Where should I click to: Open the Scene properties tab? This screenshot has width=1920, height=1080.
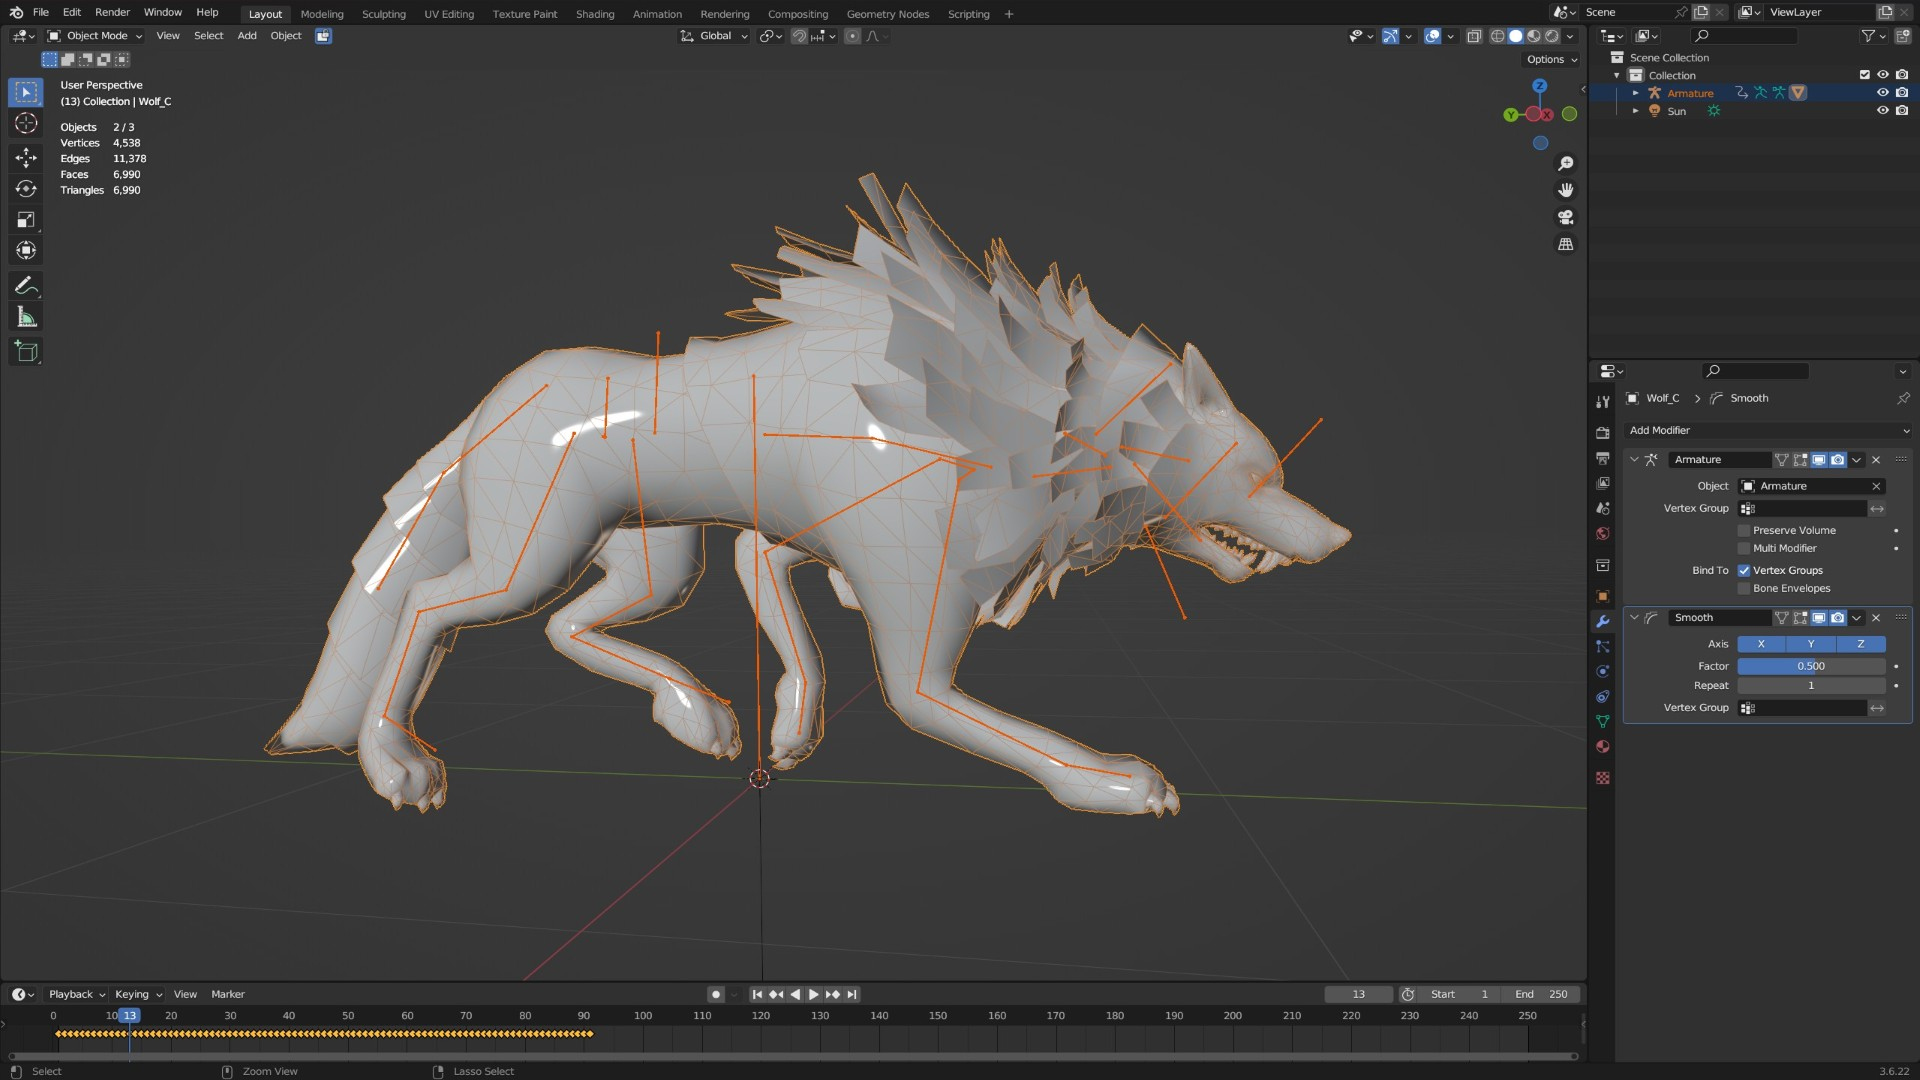(1603, 508)
